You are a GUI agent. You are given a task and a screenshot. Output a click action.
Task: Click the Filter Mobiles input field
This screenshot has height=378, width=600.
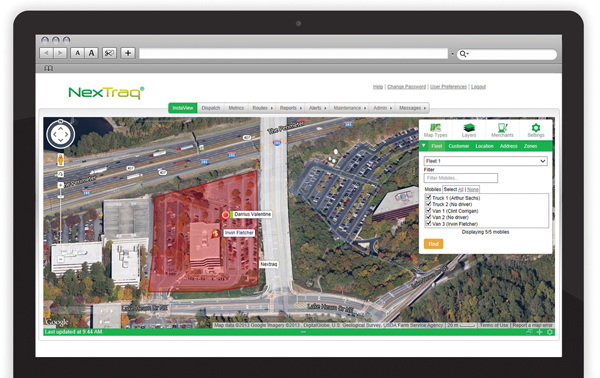click(x=461, y=178)
